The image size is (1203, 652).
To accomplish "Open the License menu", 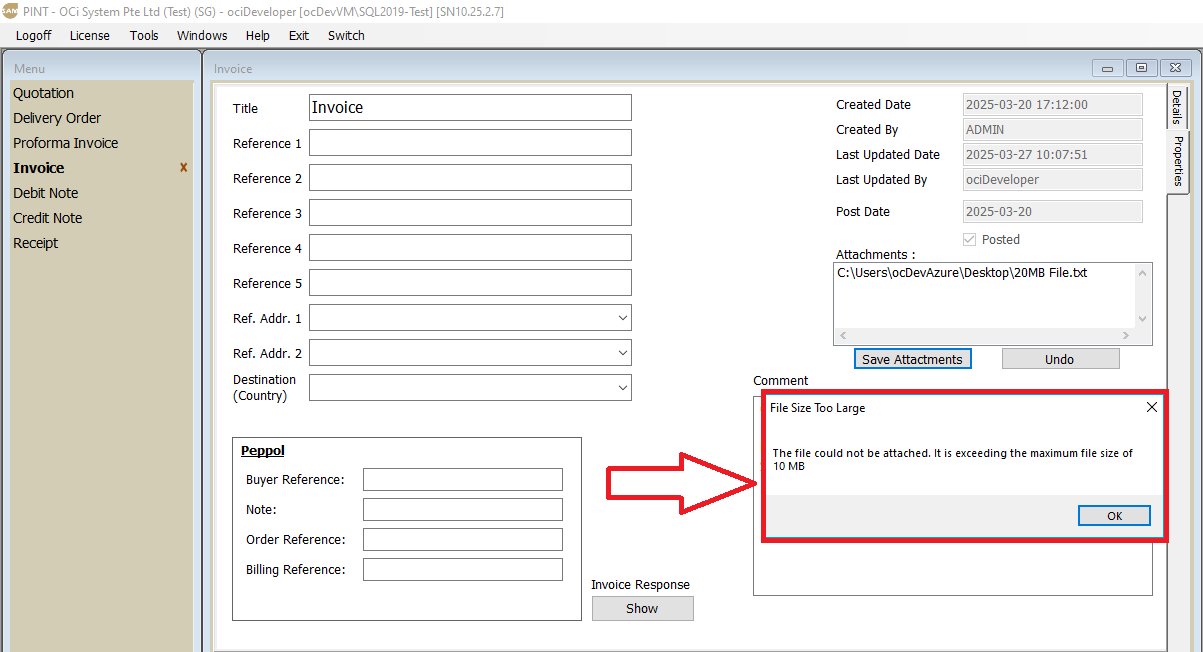I will tap(90, 35).
